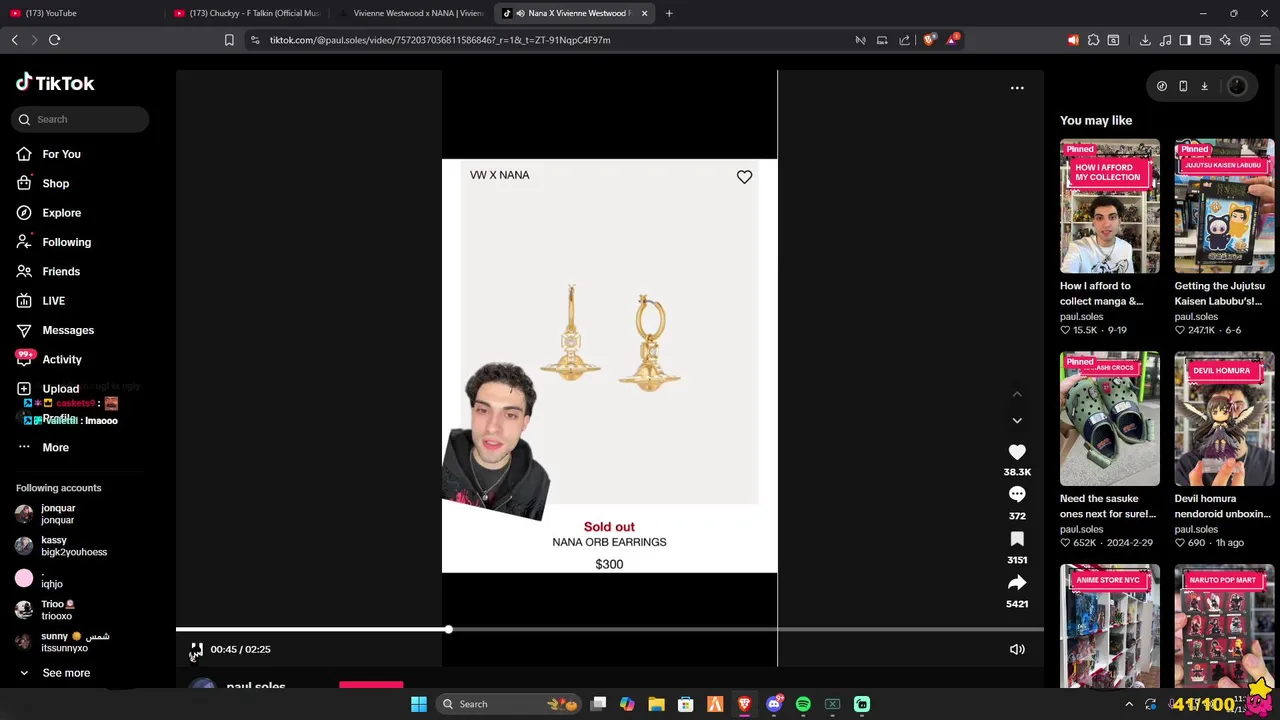
Task: Open the browser downloads icon
Action: click(1145, 40)
